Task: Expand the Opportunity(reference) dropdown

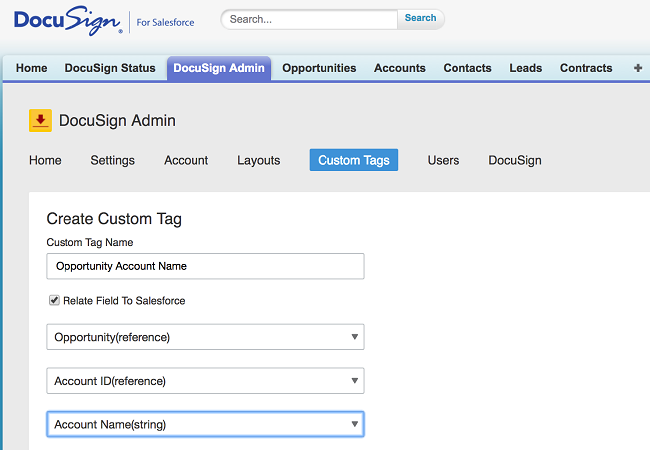Action: 205,337
